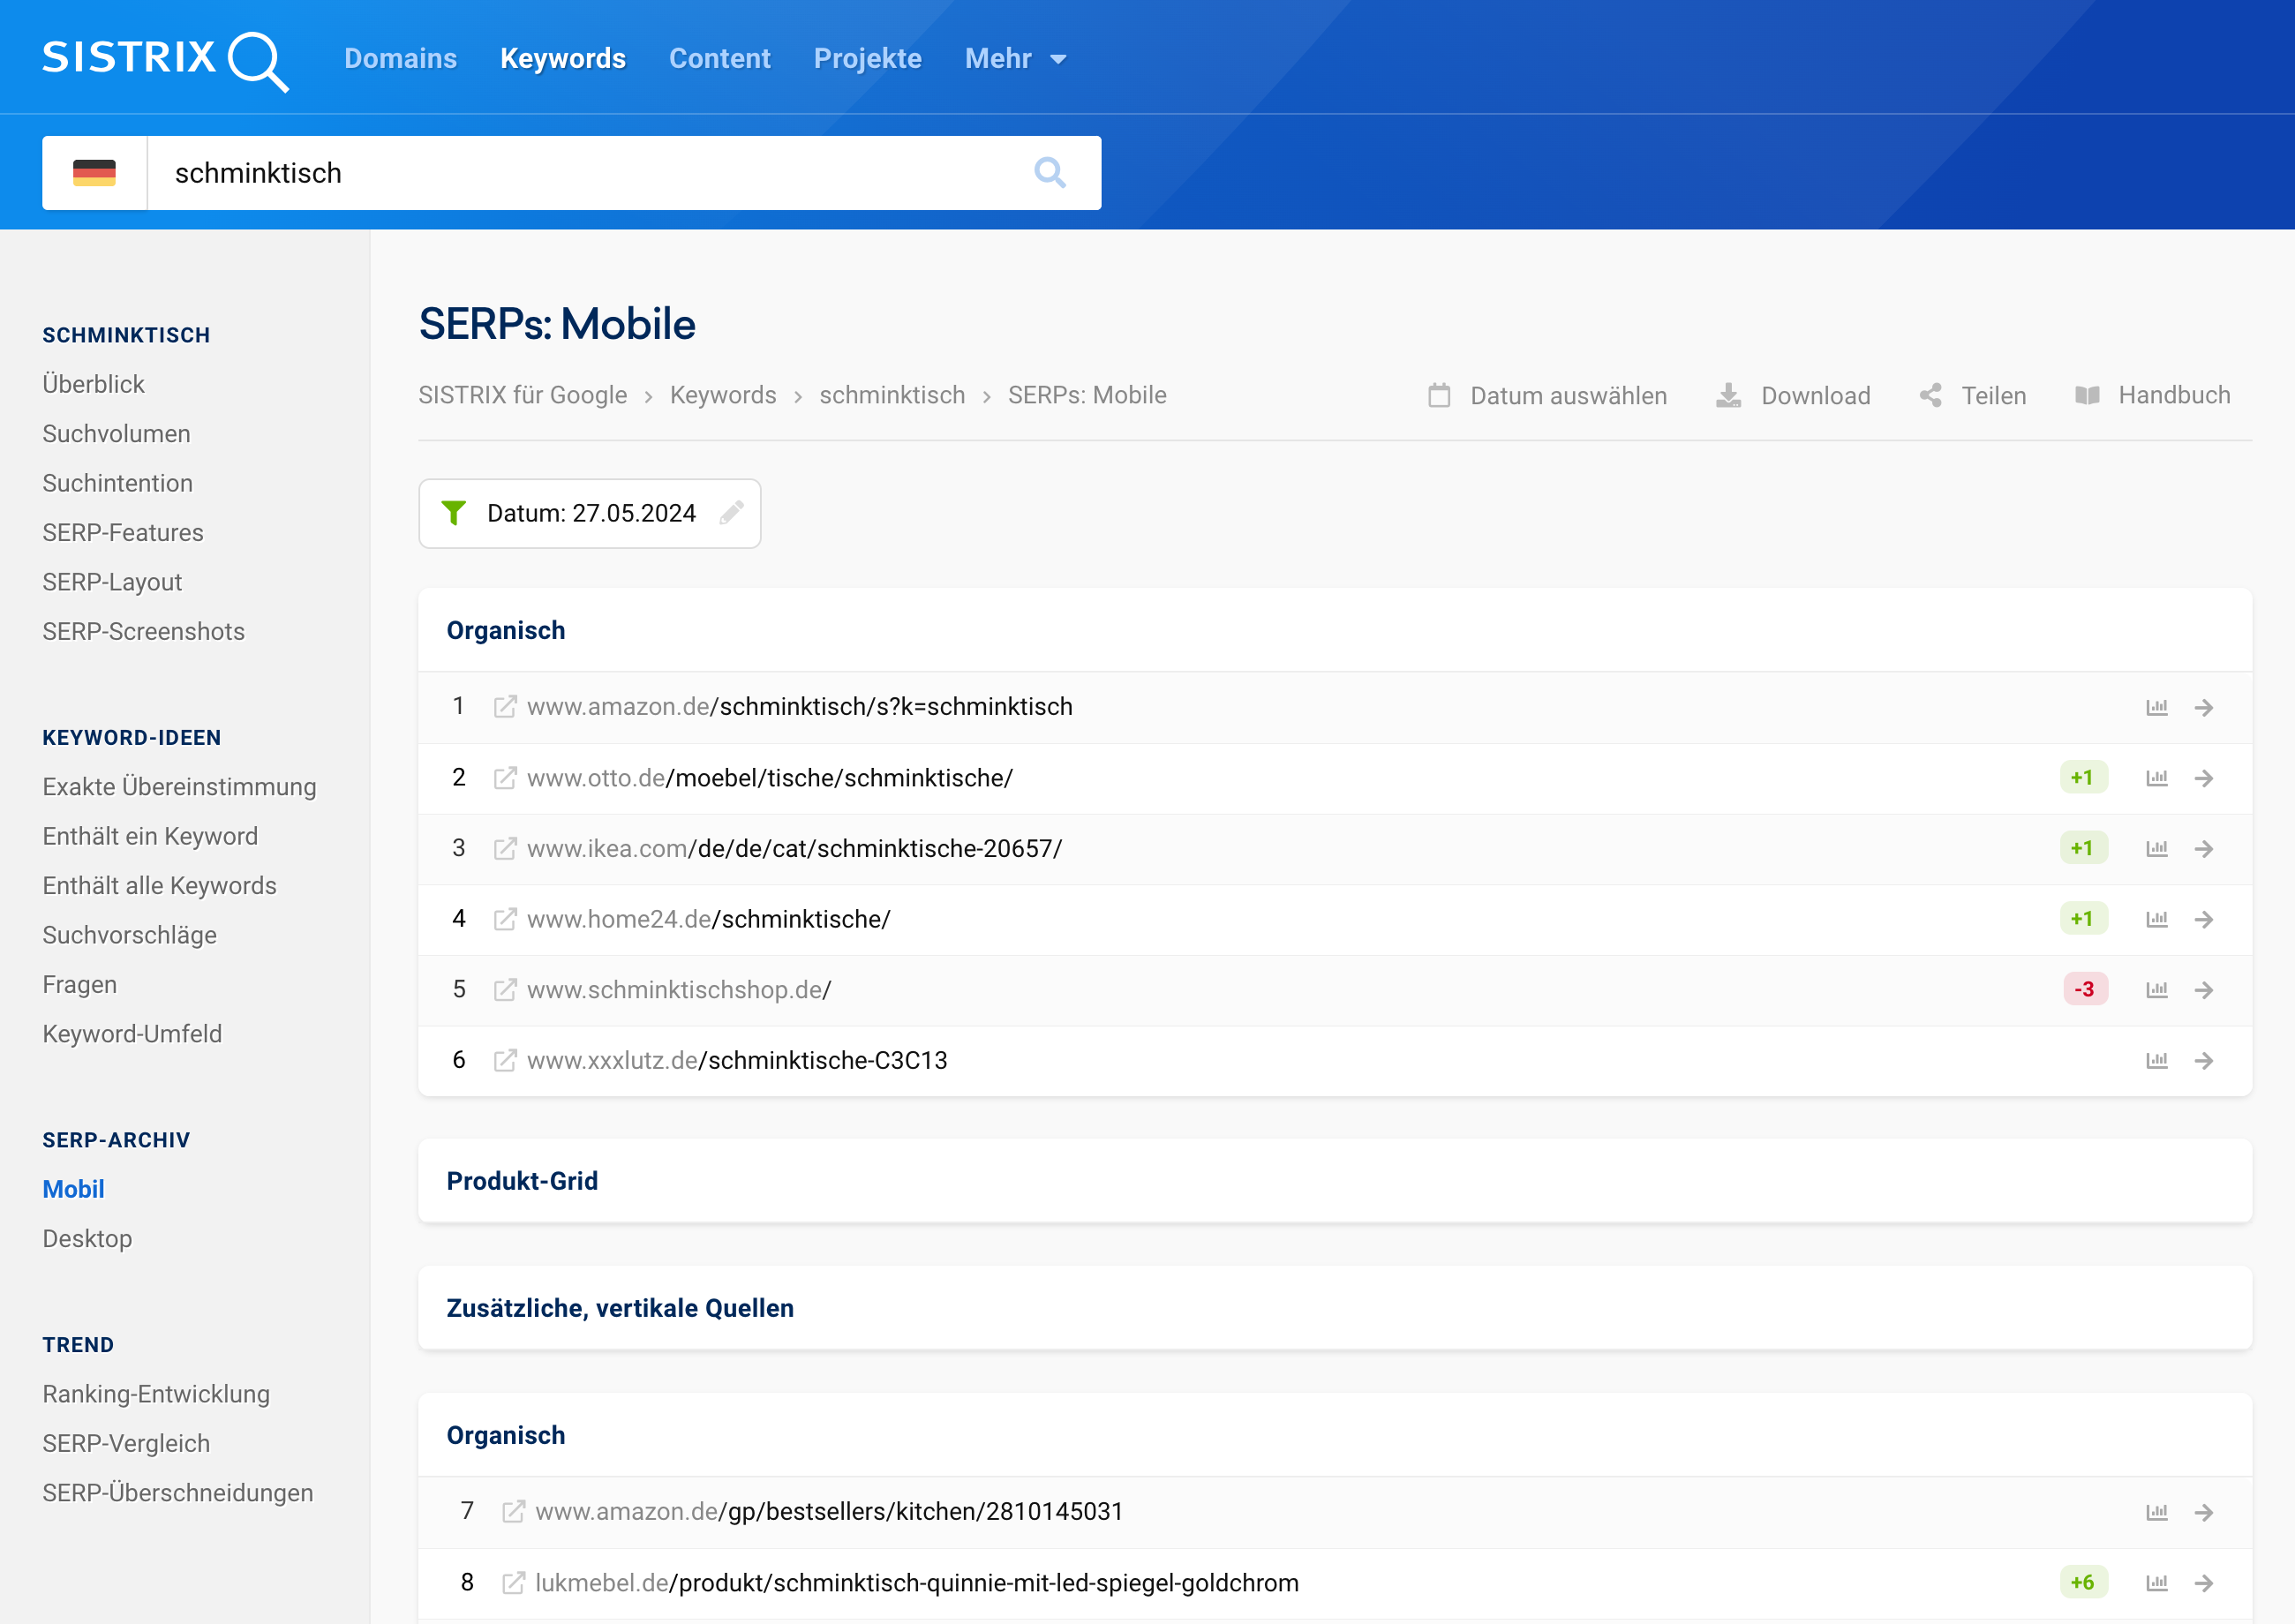The image size is (2295, 1624).
Task: Click the Download icon for export
Action: pyautogui.click(x=1727, y=394)
